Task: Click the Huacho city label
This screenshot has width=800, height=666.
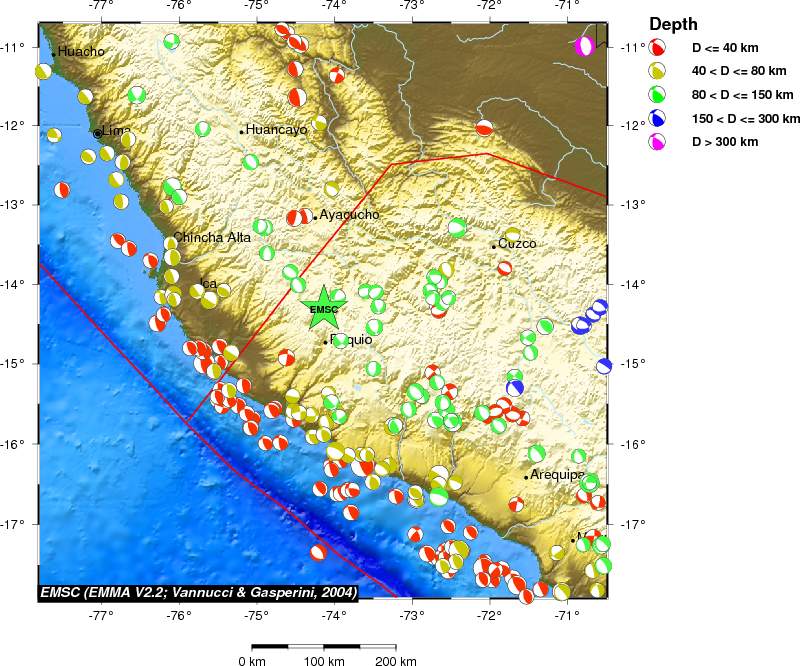Action: tap(81, 52)
